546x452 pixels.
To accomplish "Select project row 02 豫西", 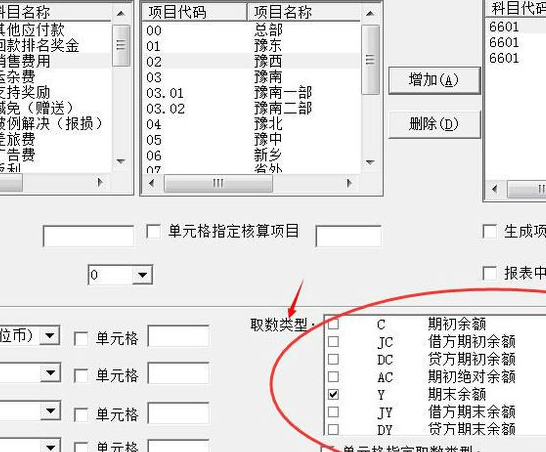I will [x=251, y=62].
